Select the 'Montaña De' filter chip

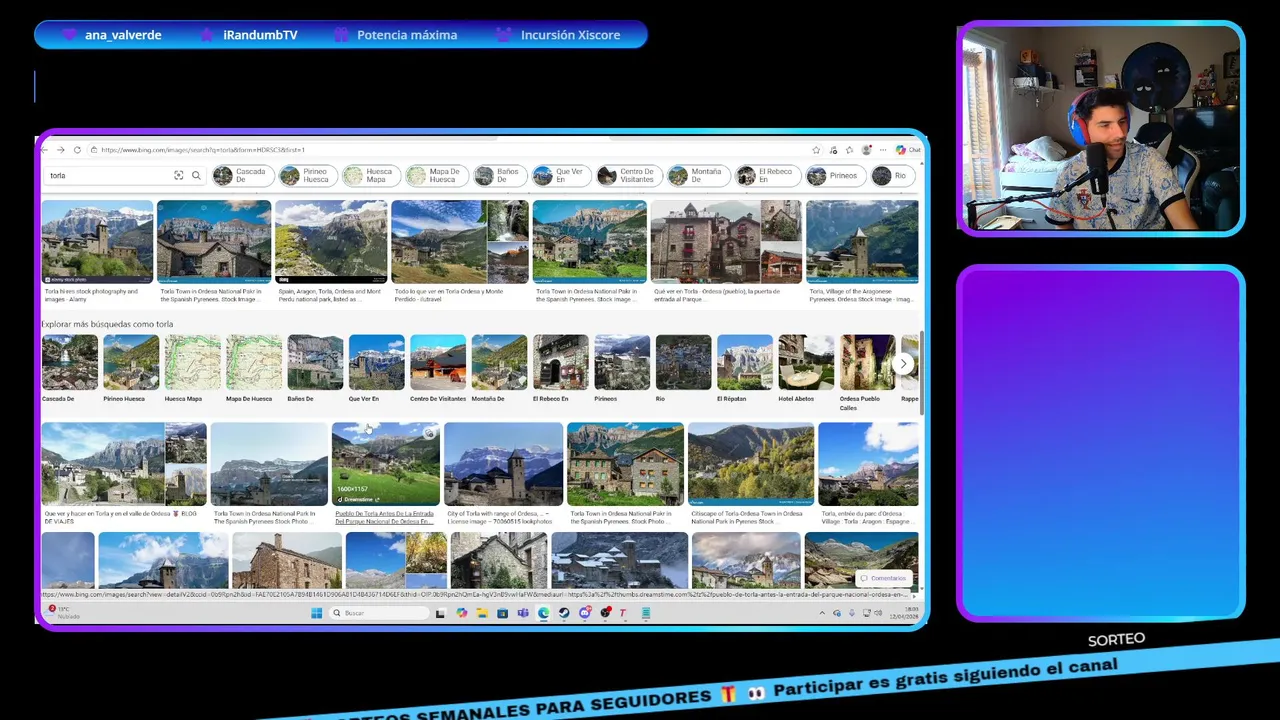pos(698,175)
